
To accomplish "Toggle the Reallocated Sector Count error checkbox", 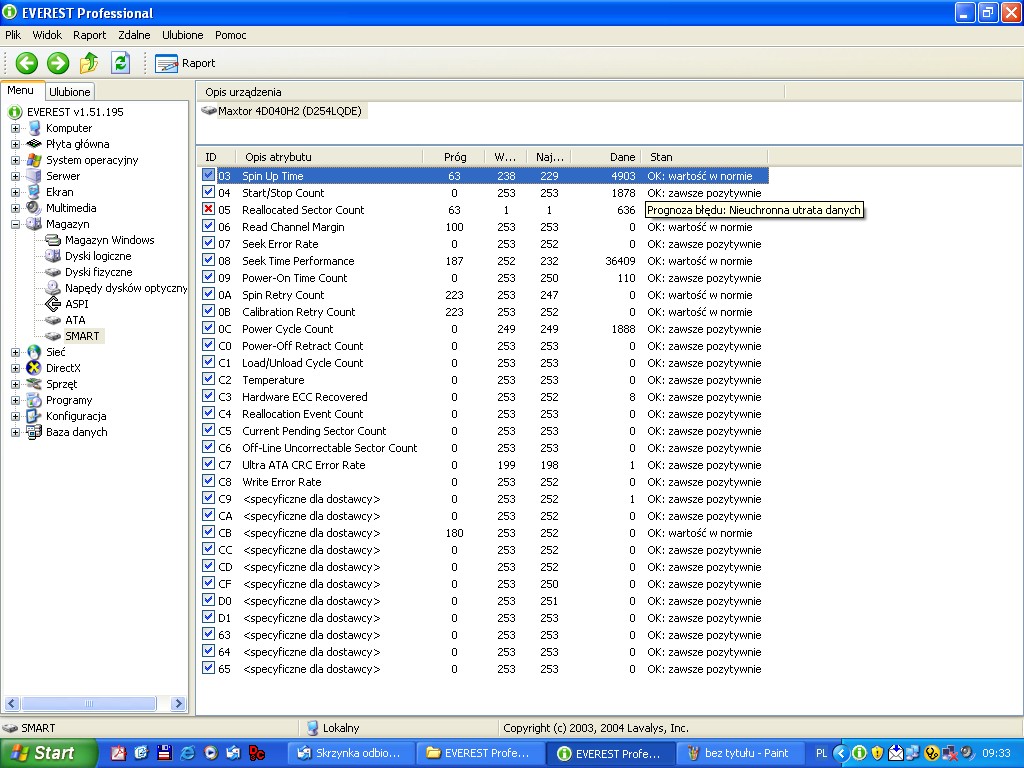I will [209, 210].
